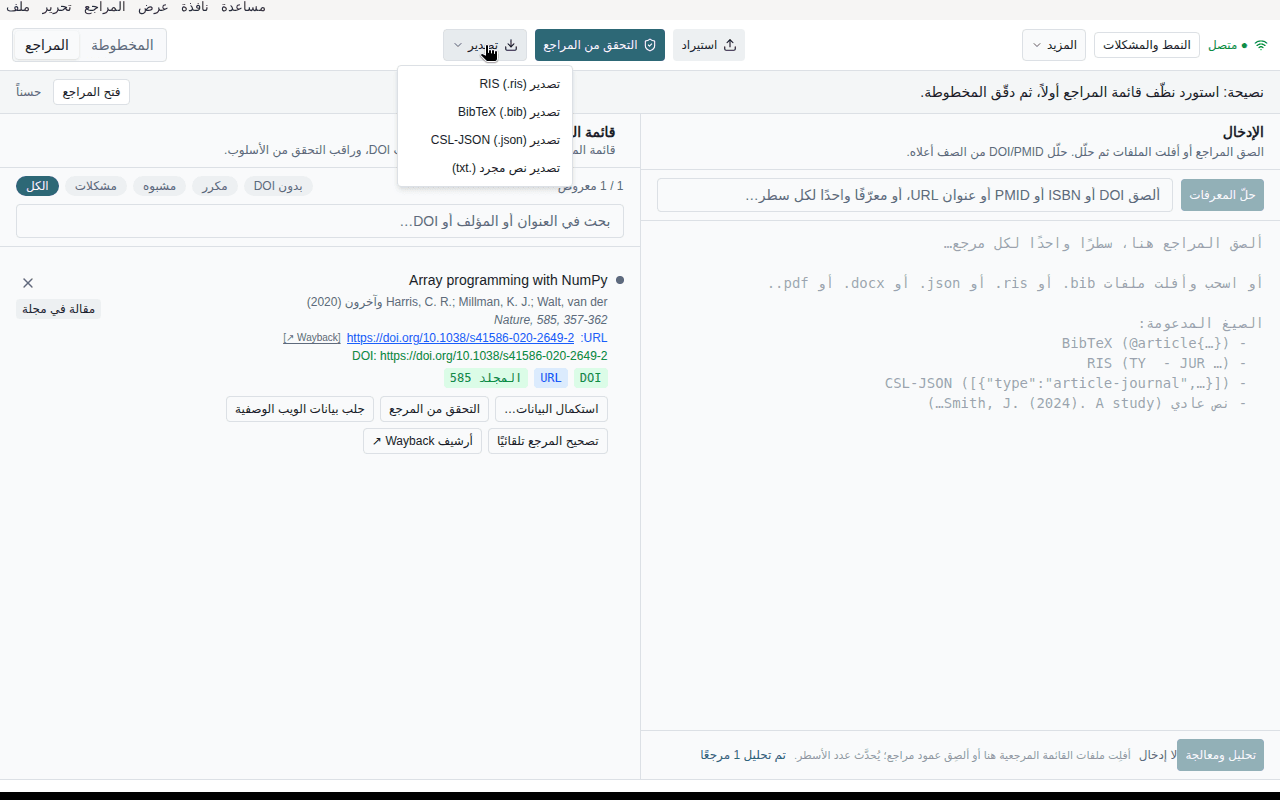Click فتح المراجع button in tip bar
The height and width of the screenshot is (800, 1280).
pos(91,92)
